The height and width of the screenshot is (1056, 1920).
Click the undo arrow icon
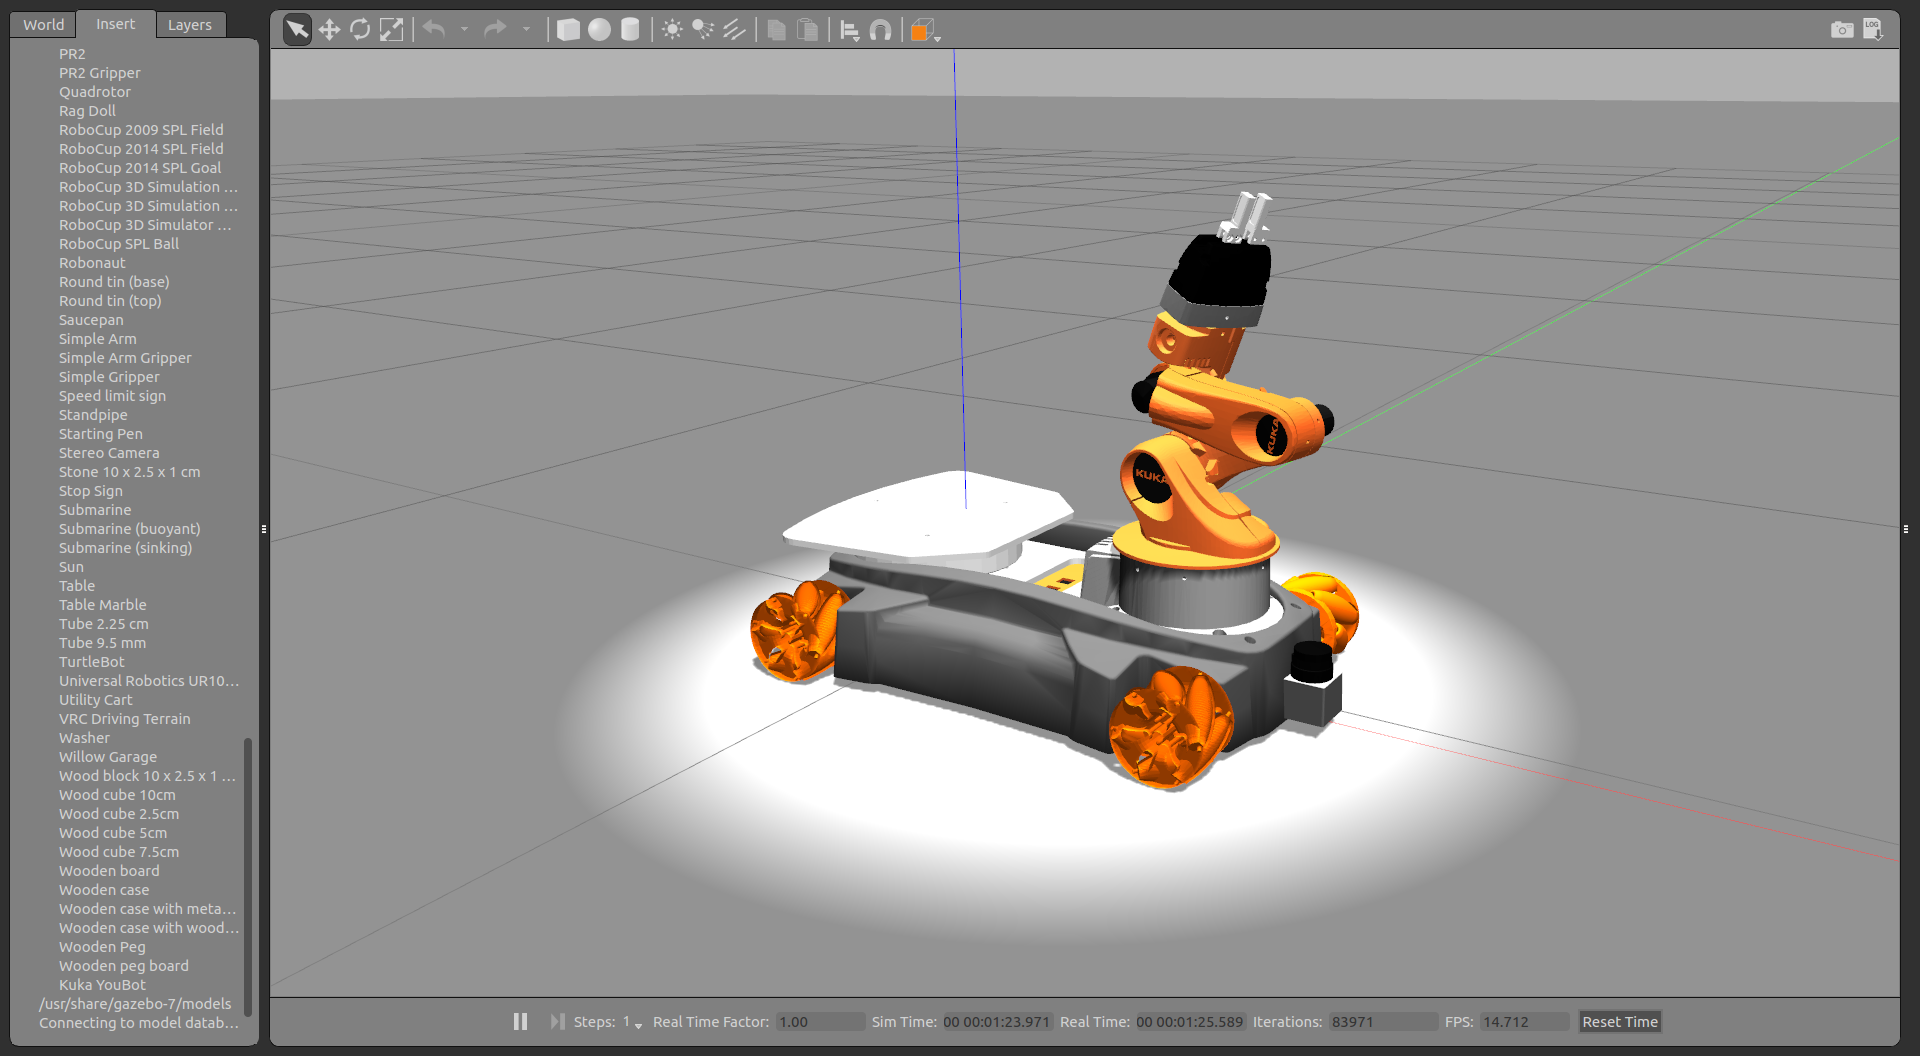pyautogui.click(x=434, y=30)
